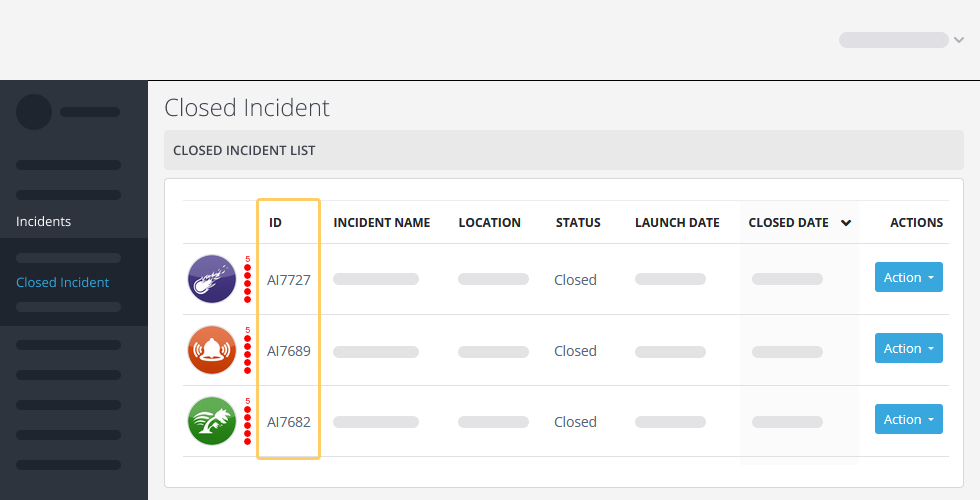Click the purple meteor incident icon

[212, 279]
